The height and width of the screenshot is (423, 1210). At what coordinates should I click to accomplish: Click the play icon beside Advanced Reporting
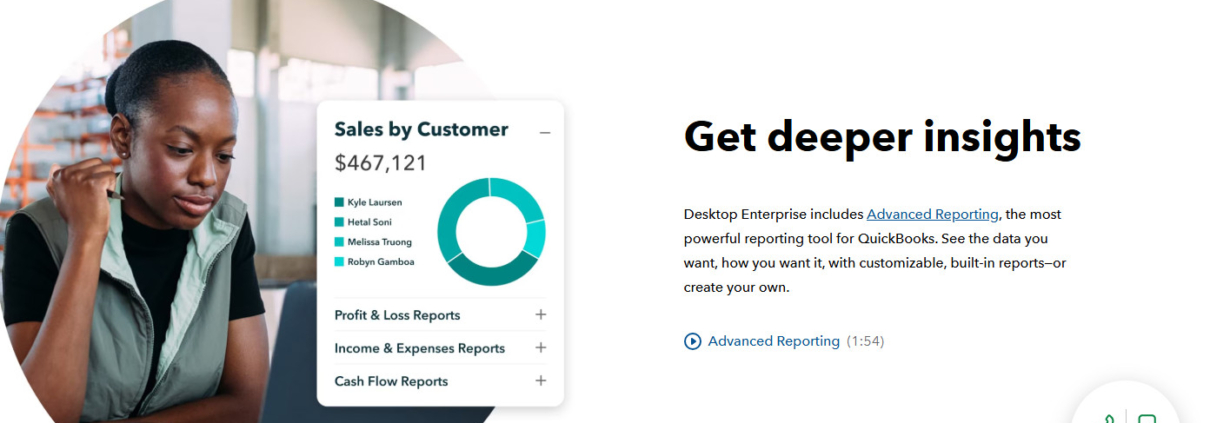(x=692, y=342)
